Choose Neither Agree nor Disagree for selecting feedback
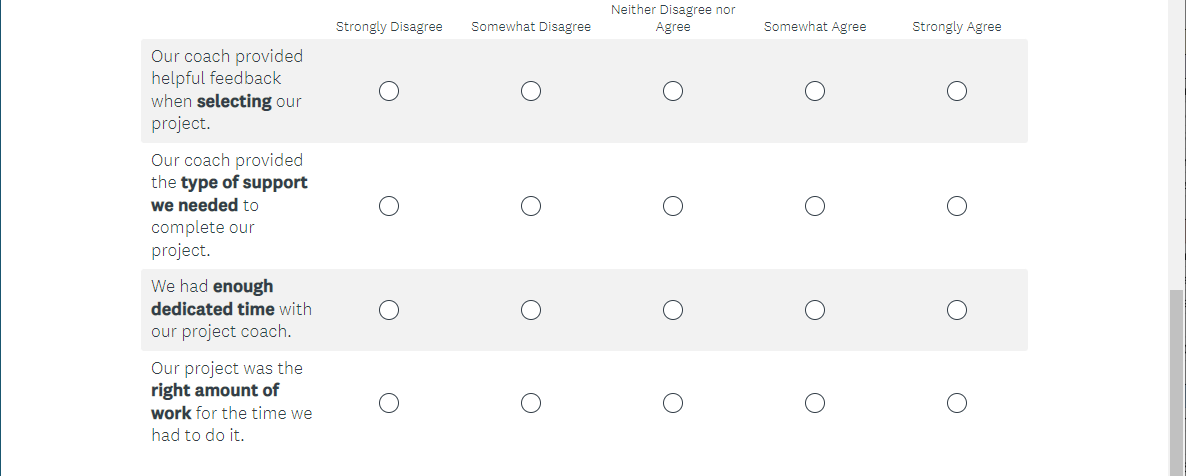 point(673,91)
